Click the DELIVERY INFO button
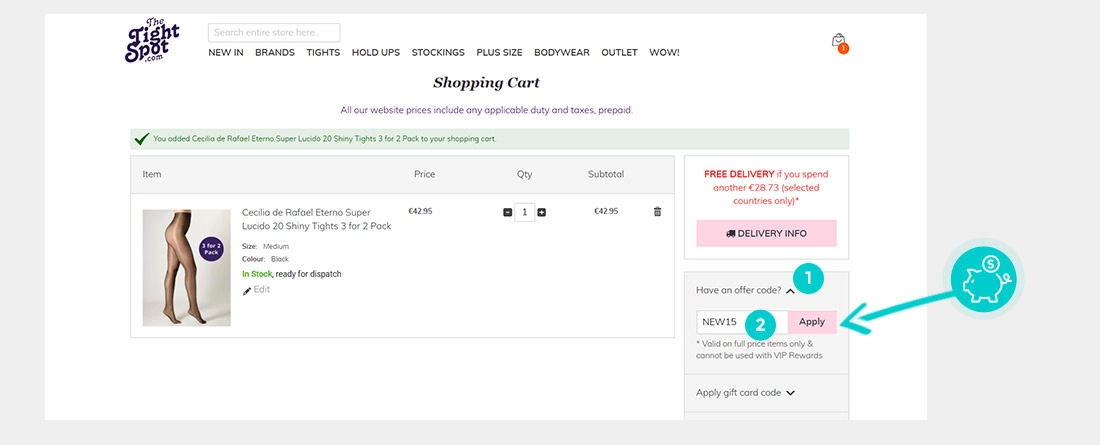The image size is (1100, 445). [766, 233]
